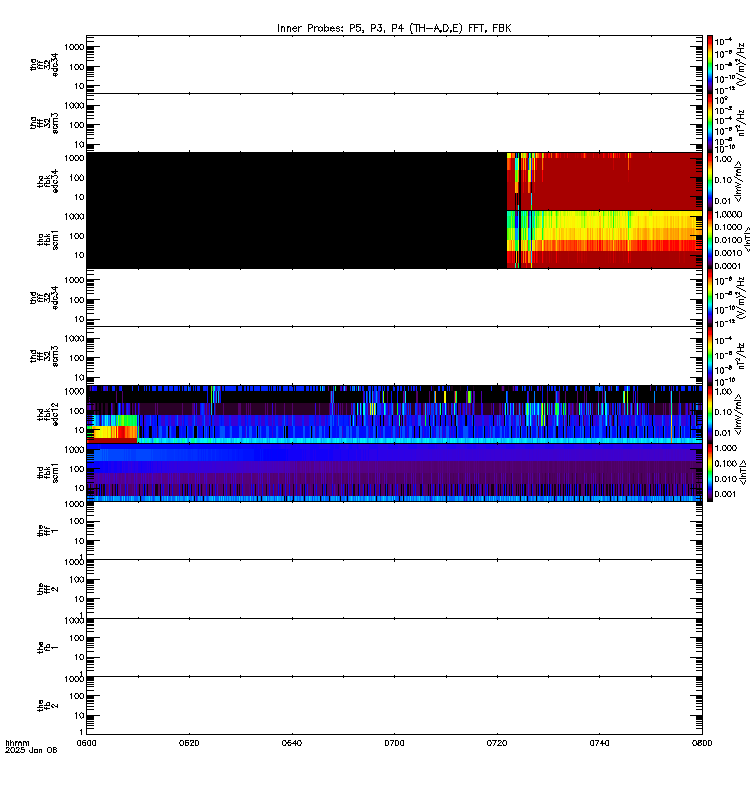
Task: Click the 0600 time axis label
Action: click(x=86, y=743)
